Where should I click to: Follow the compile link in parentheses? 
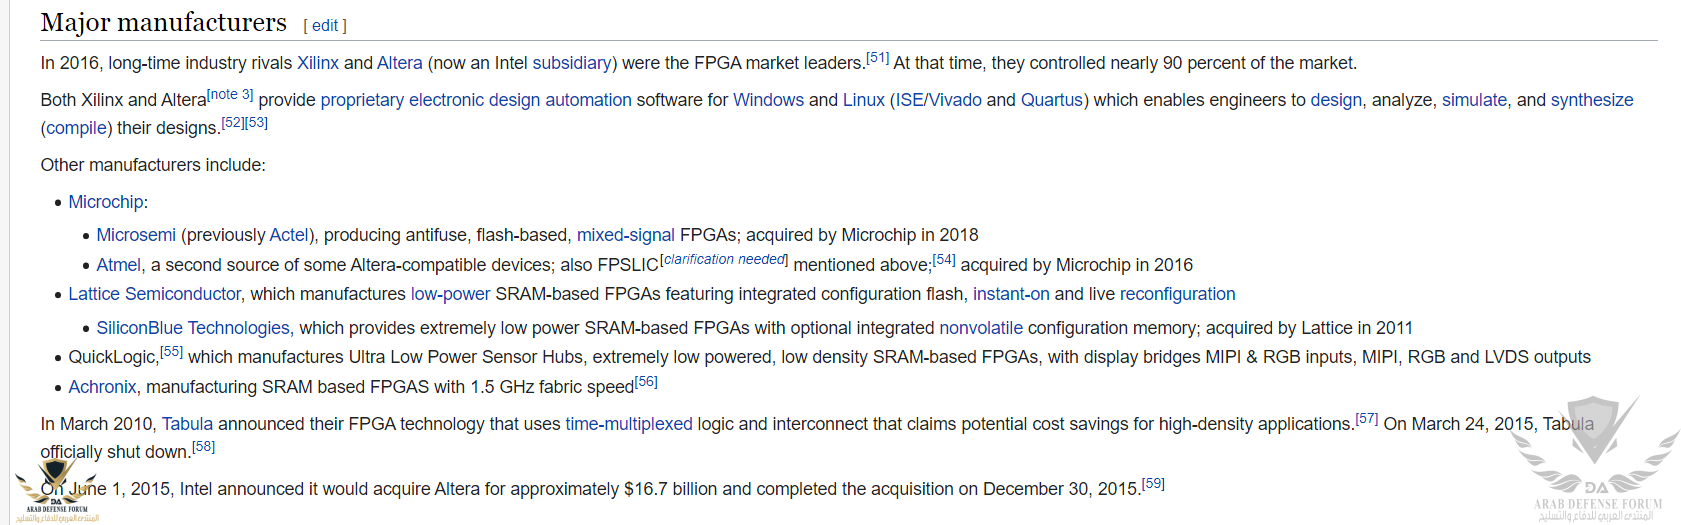click(x=76, y=128)
